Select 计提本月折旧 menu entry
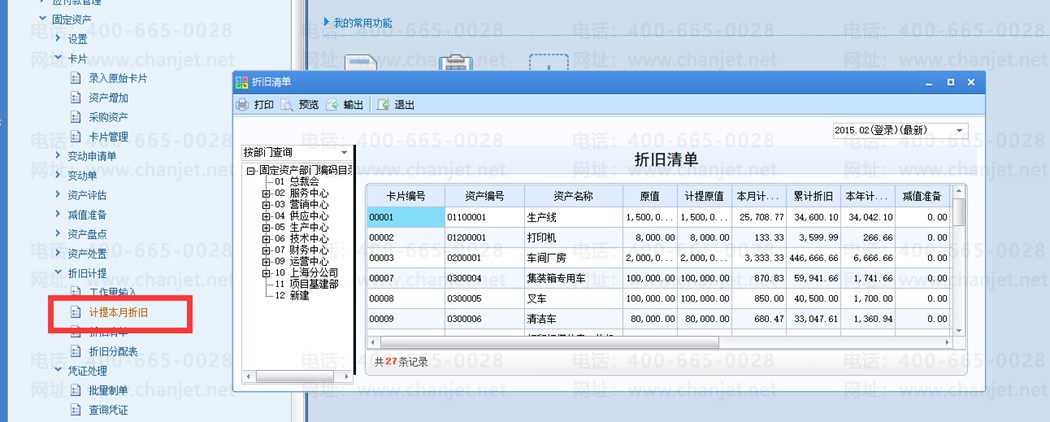Image resolution: width=1050 pixels, height=422 pixels. click(x=117, y=312)
